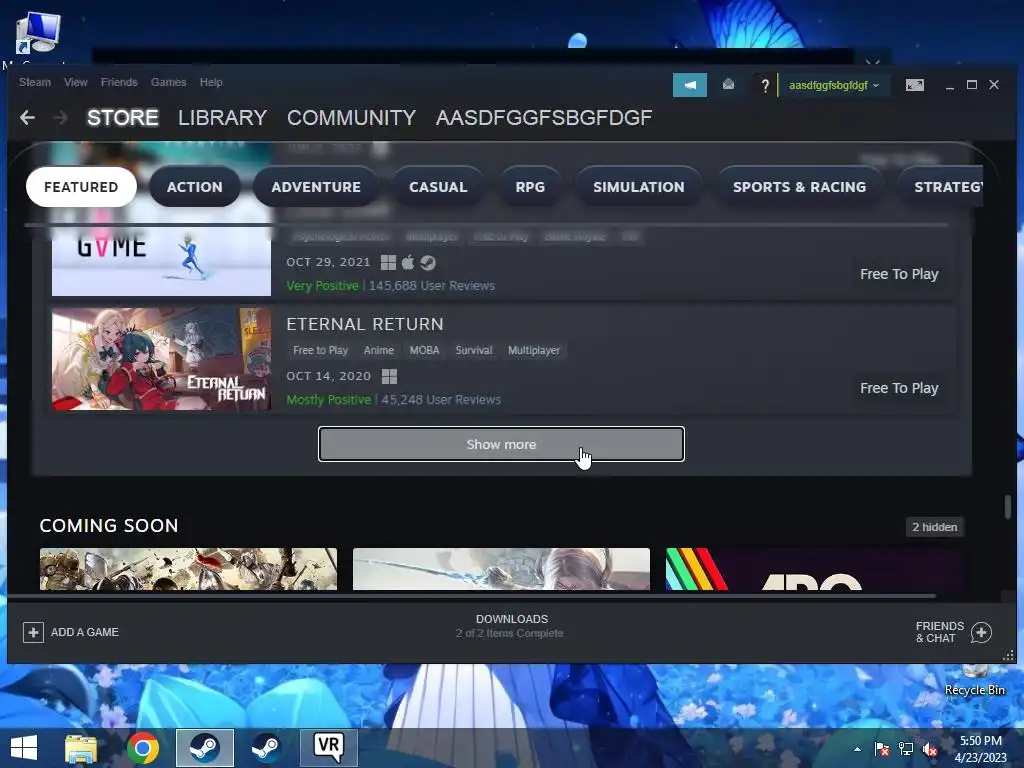Viewport: 1024px width, 768px height.
Task: Go to the STORE section
Action: click(123, 118)
